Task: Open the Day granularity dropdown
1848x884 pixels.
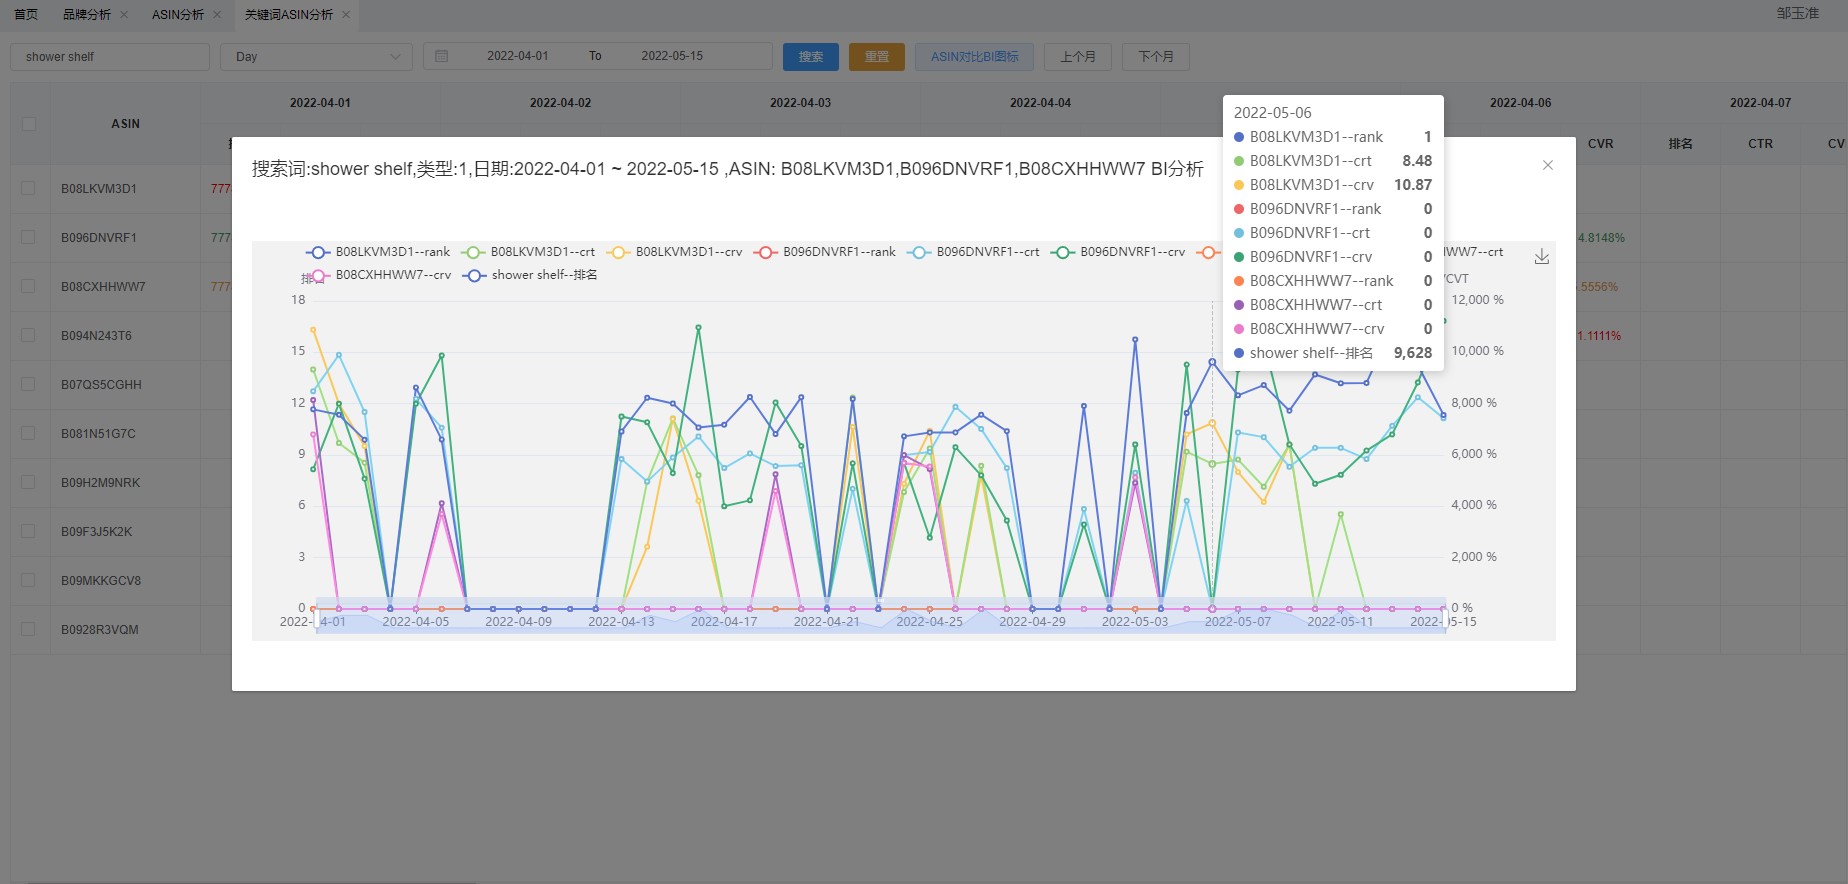Action: [x=316, y=56]
